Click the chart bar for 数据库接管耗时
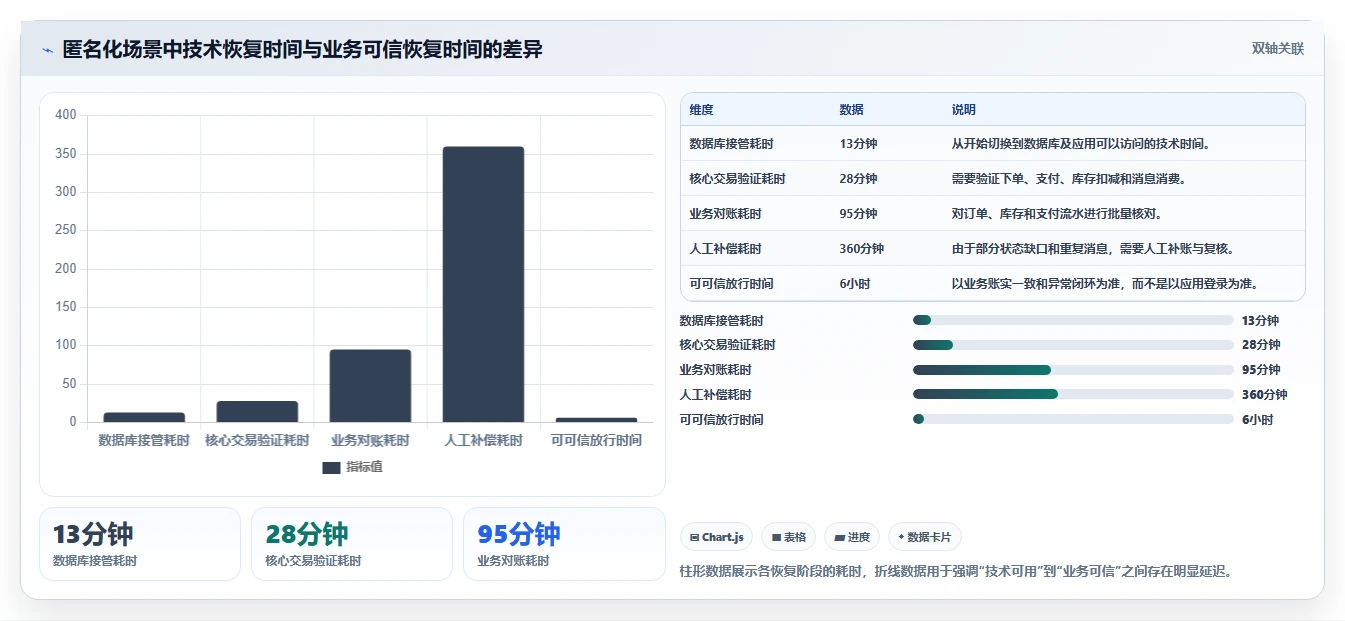Viewport: 1345px width, 621px height. (x=144, y=417)
